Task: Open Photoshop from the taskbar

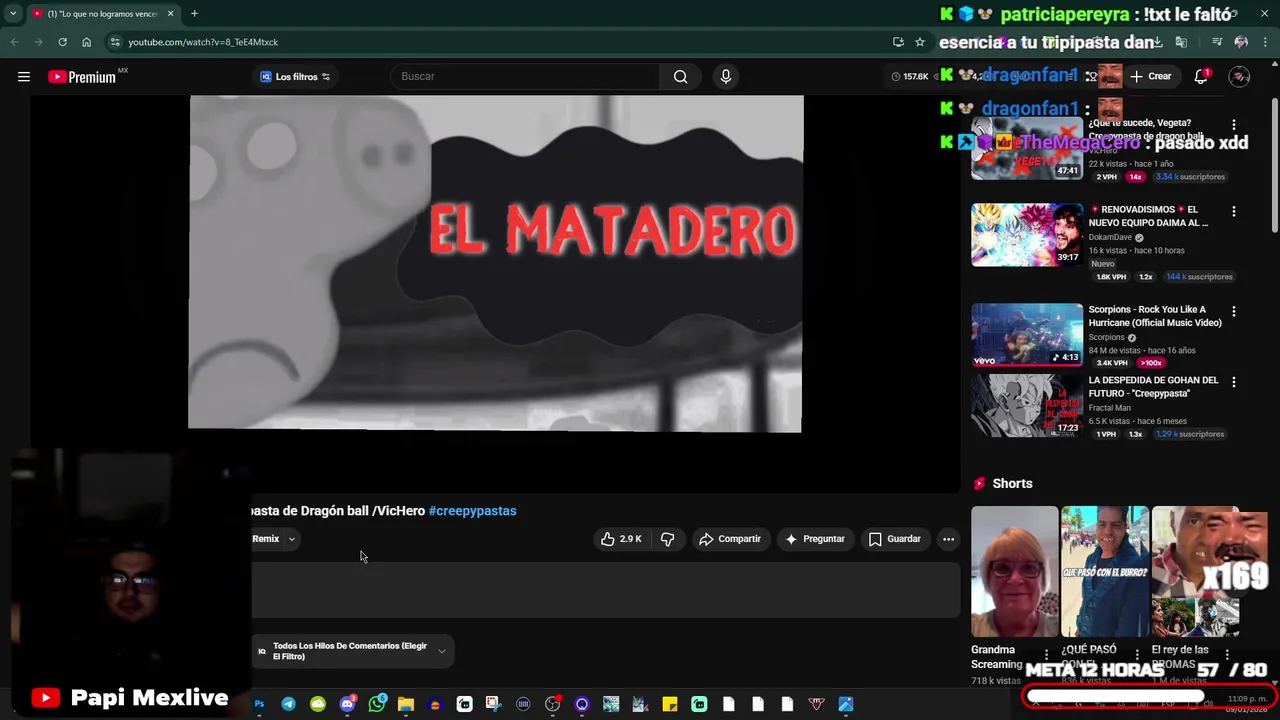Action: point(259,704)
